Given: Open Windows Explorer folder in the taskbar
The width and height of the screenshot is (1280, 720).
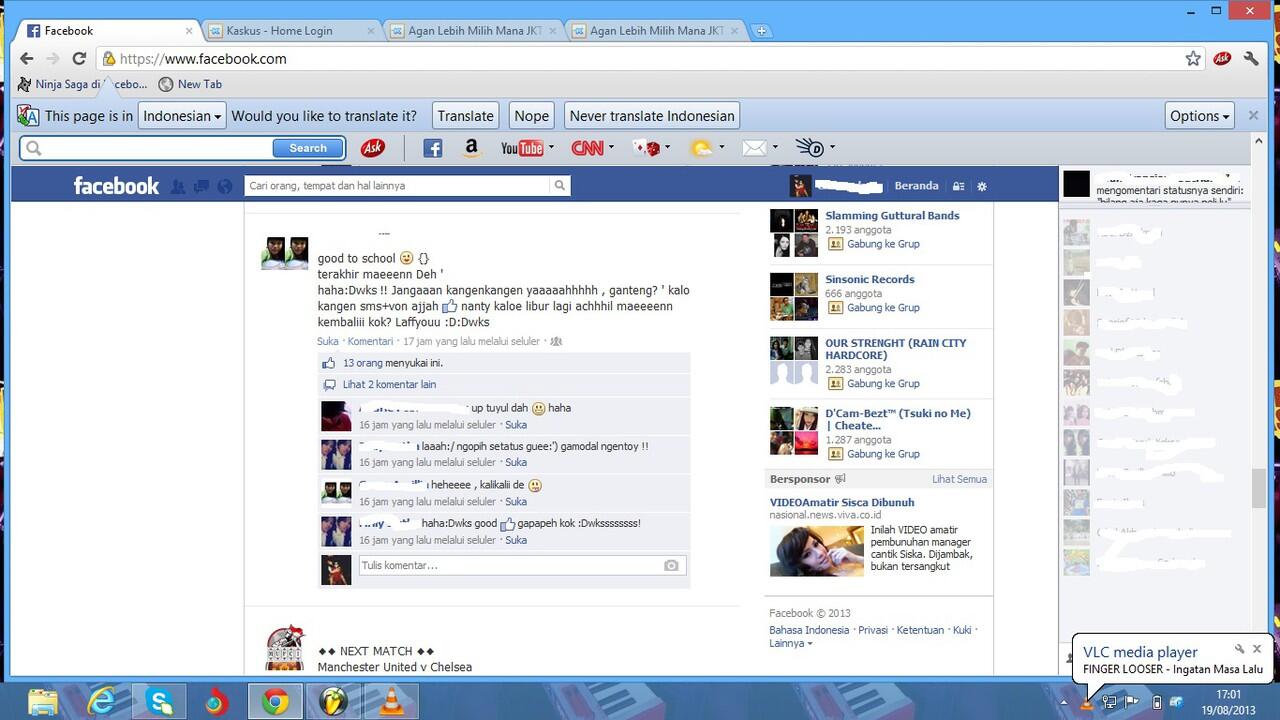Looking at the screenshot, I should [x=44, y=702].
